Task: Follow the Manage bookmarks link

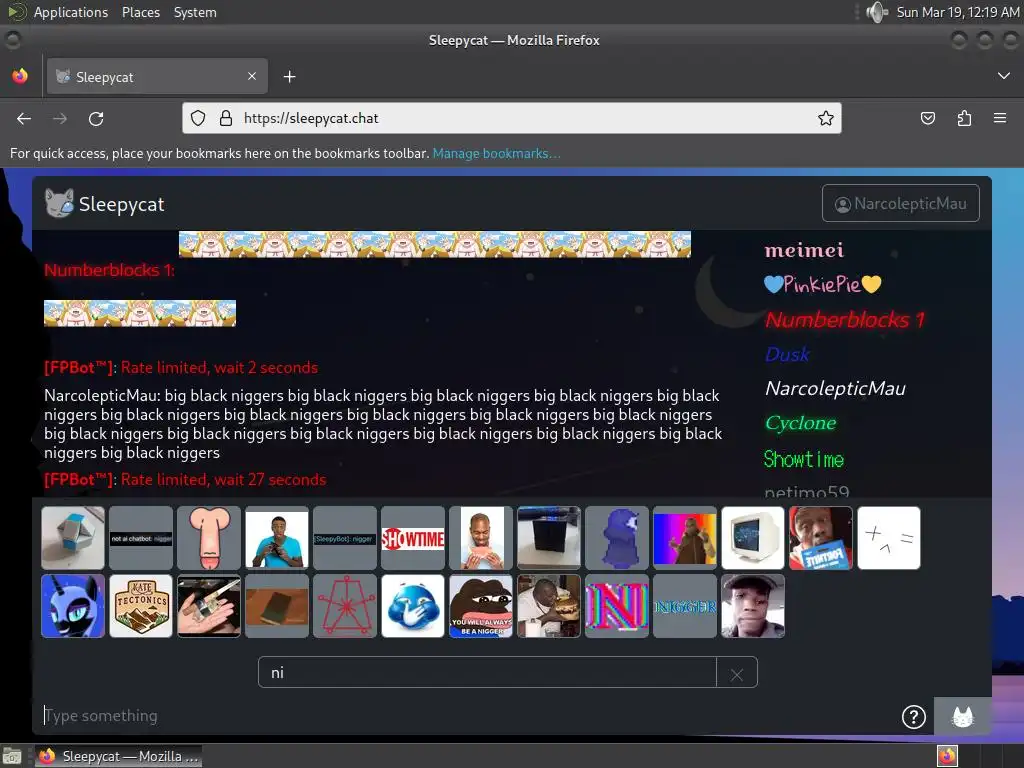Action: pos(496,153)
